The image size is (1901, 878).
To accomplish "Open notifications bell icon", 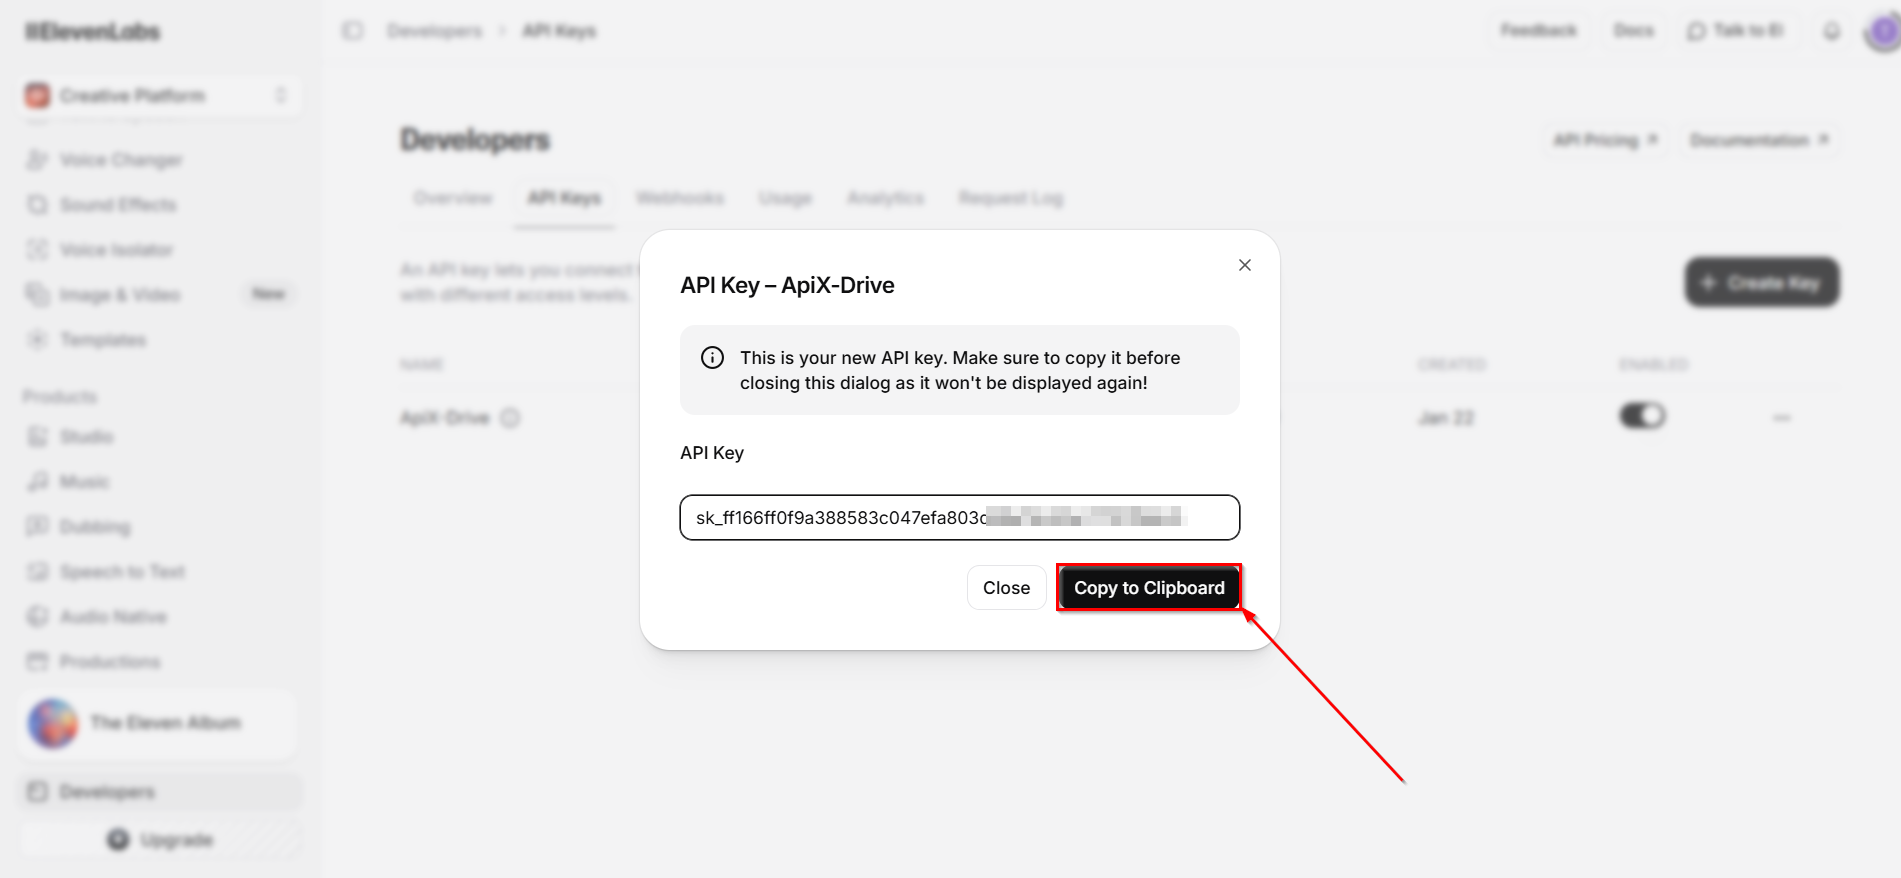I will (x=1831, y=31).
